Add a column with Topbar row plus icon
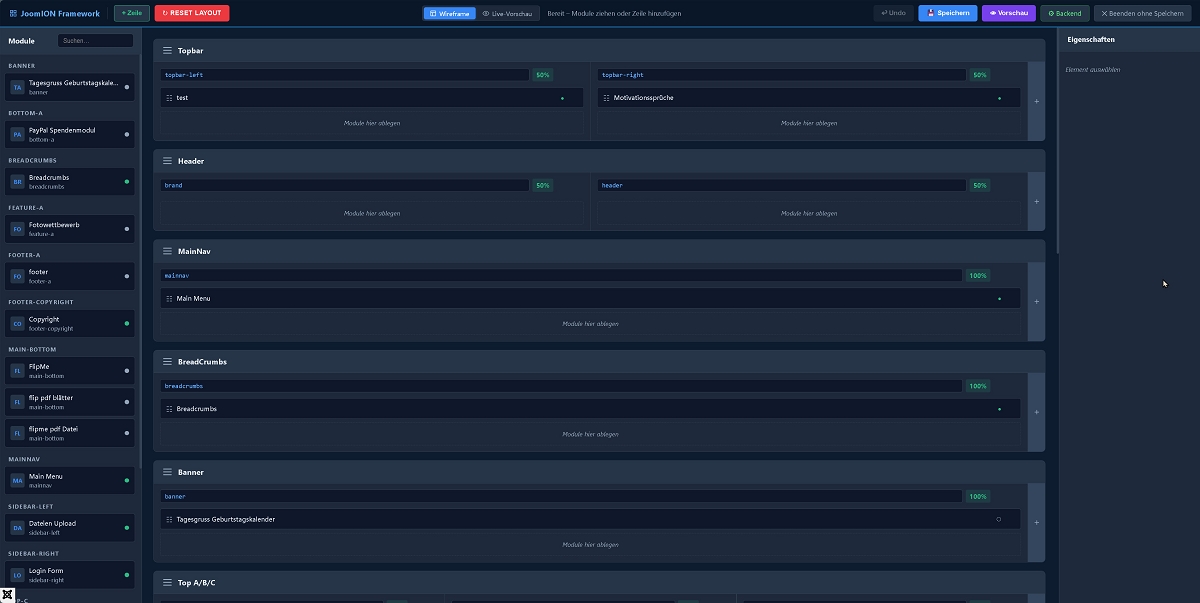Viewport: 1200px width, 603px height. [x=1036, y=101]
